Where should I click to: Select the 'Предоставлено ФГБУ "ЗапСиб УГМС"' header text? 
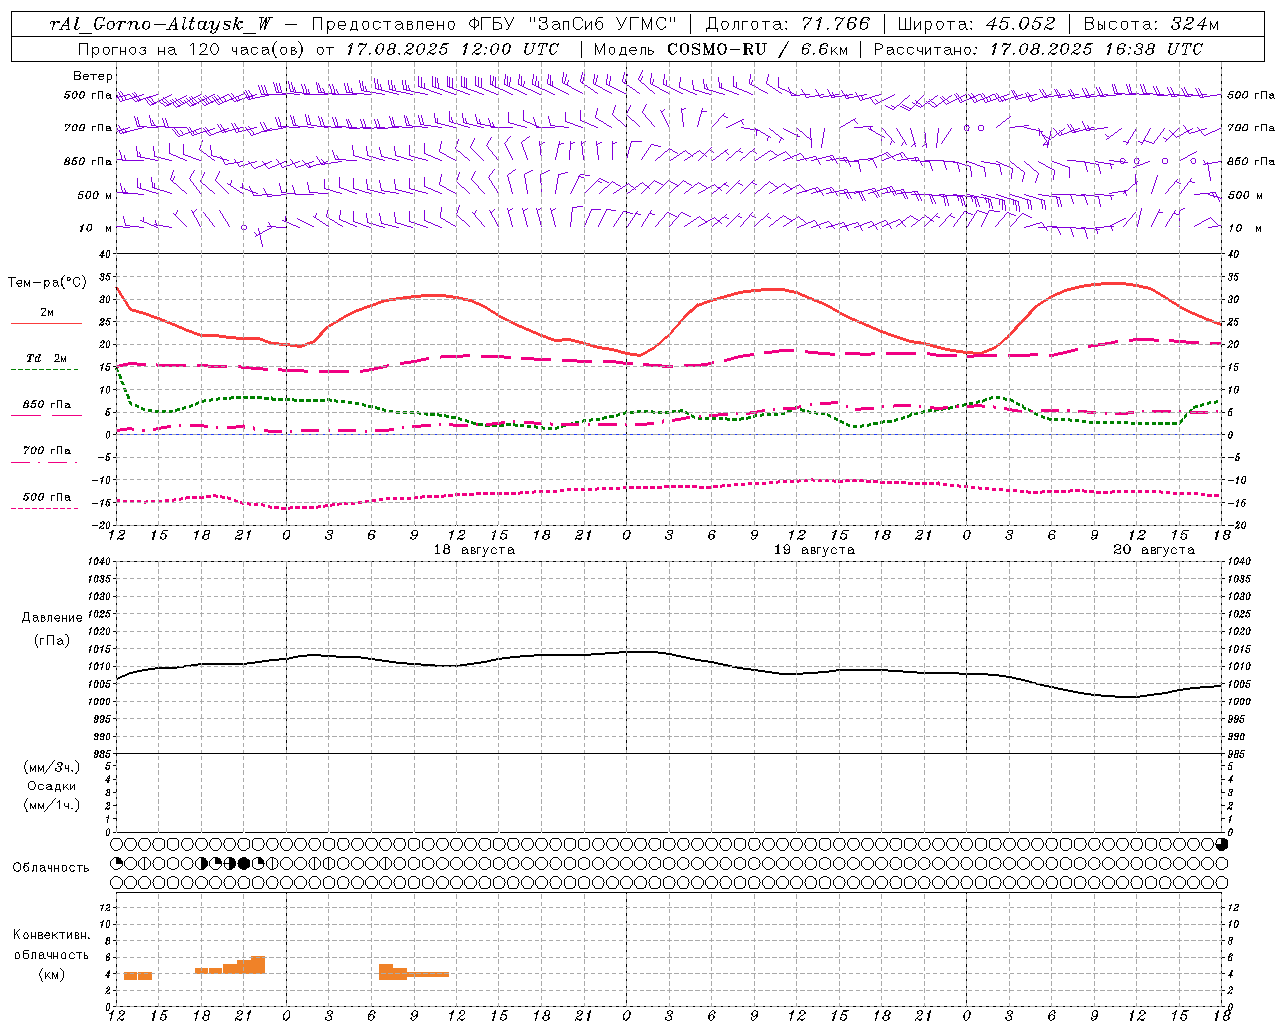[494, 24]
